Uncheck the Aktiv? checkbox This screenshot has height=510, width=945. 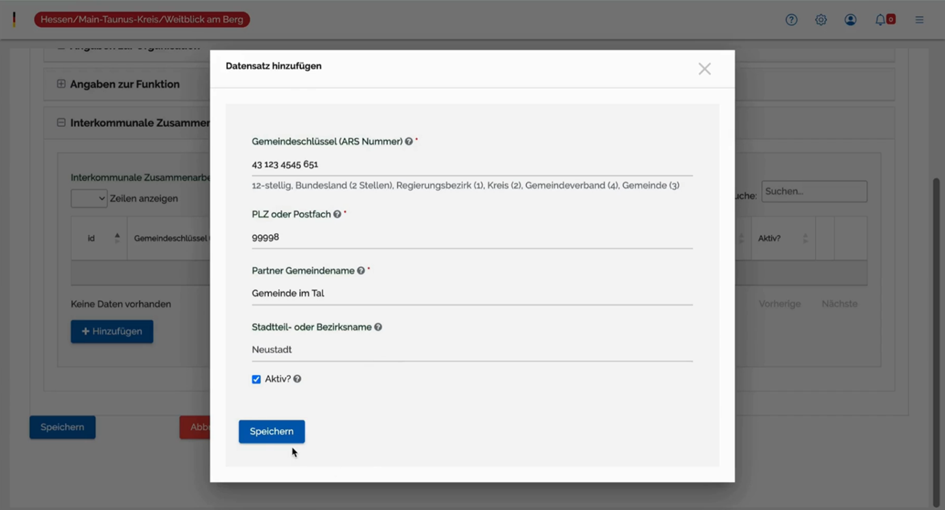256,380
